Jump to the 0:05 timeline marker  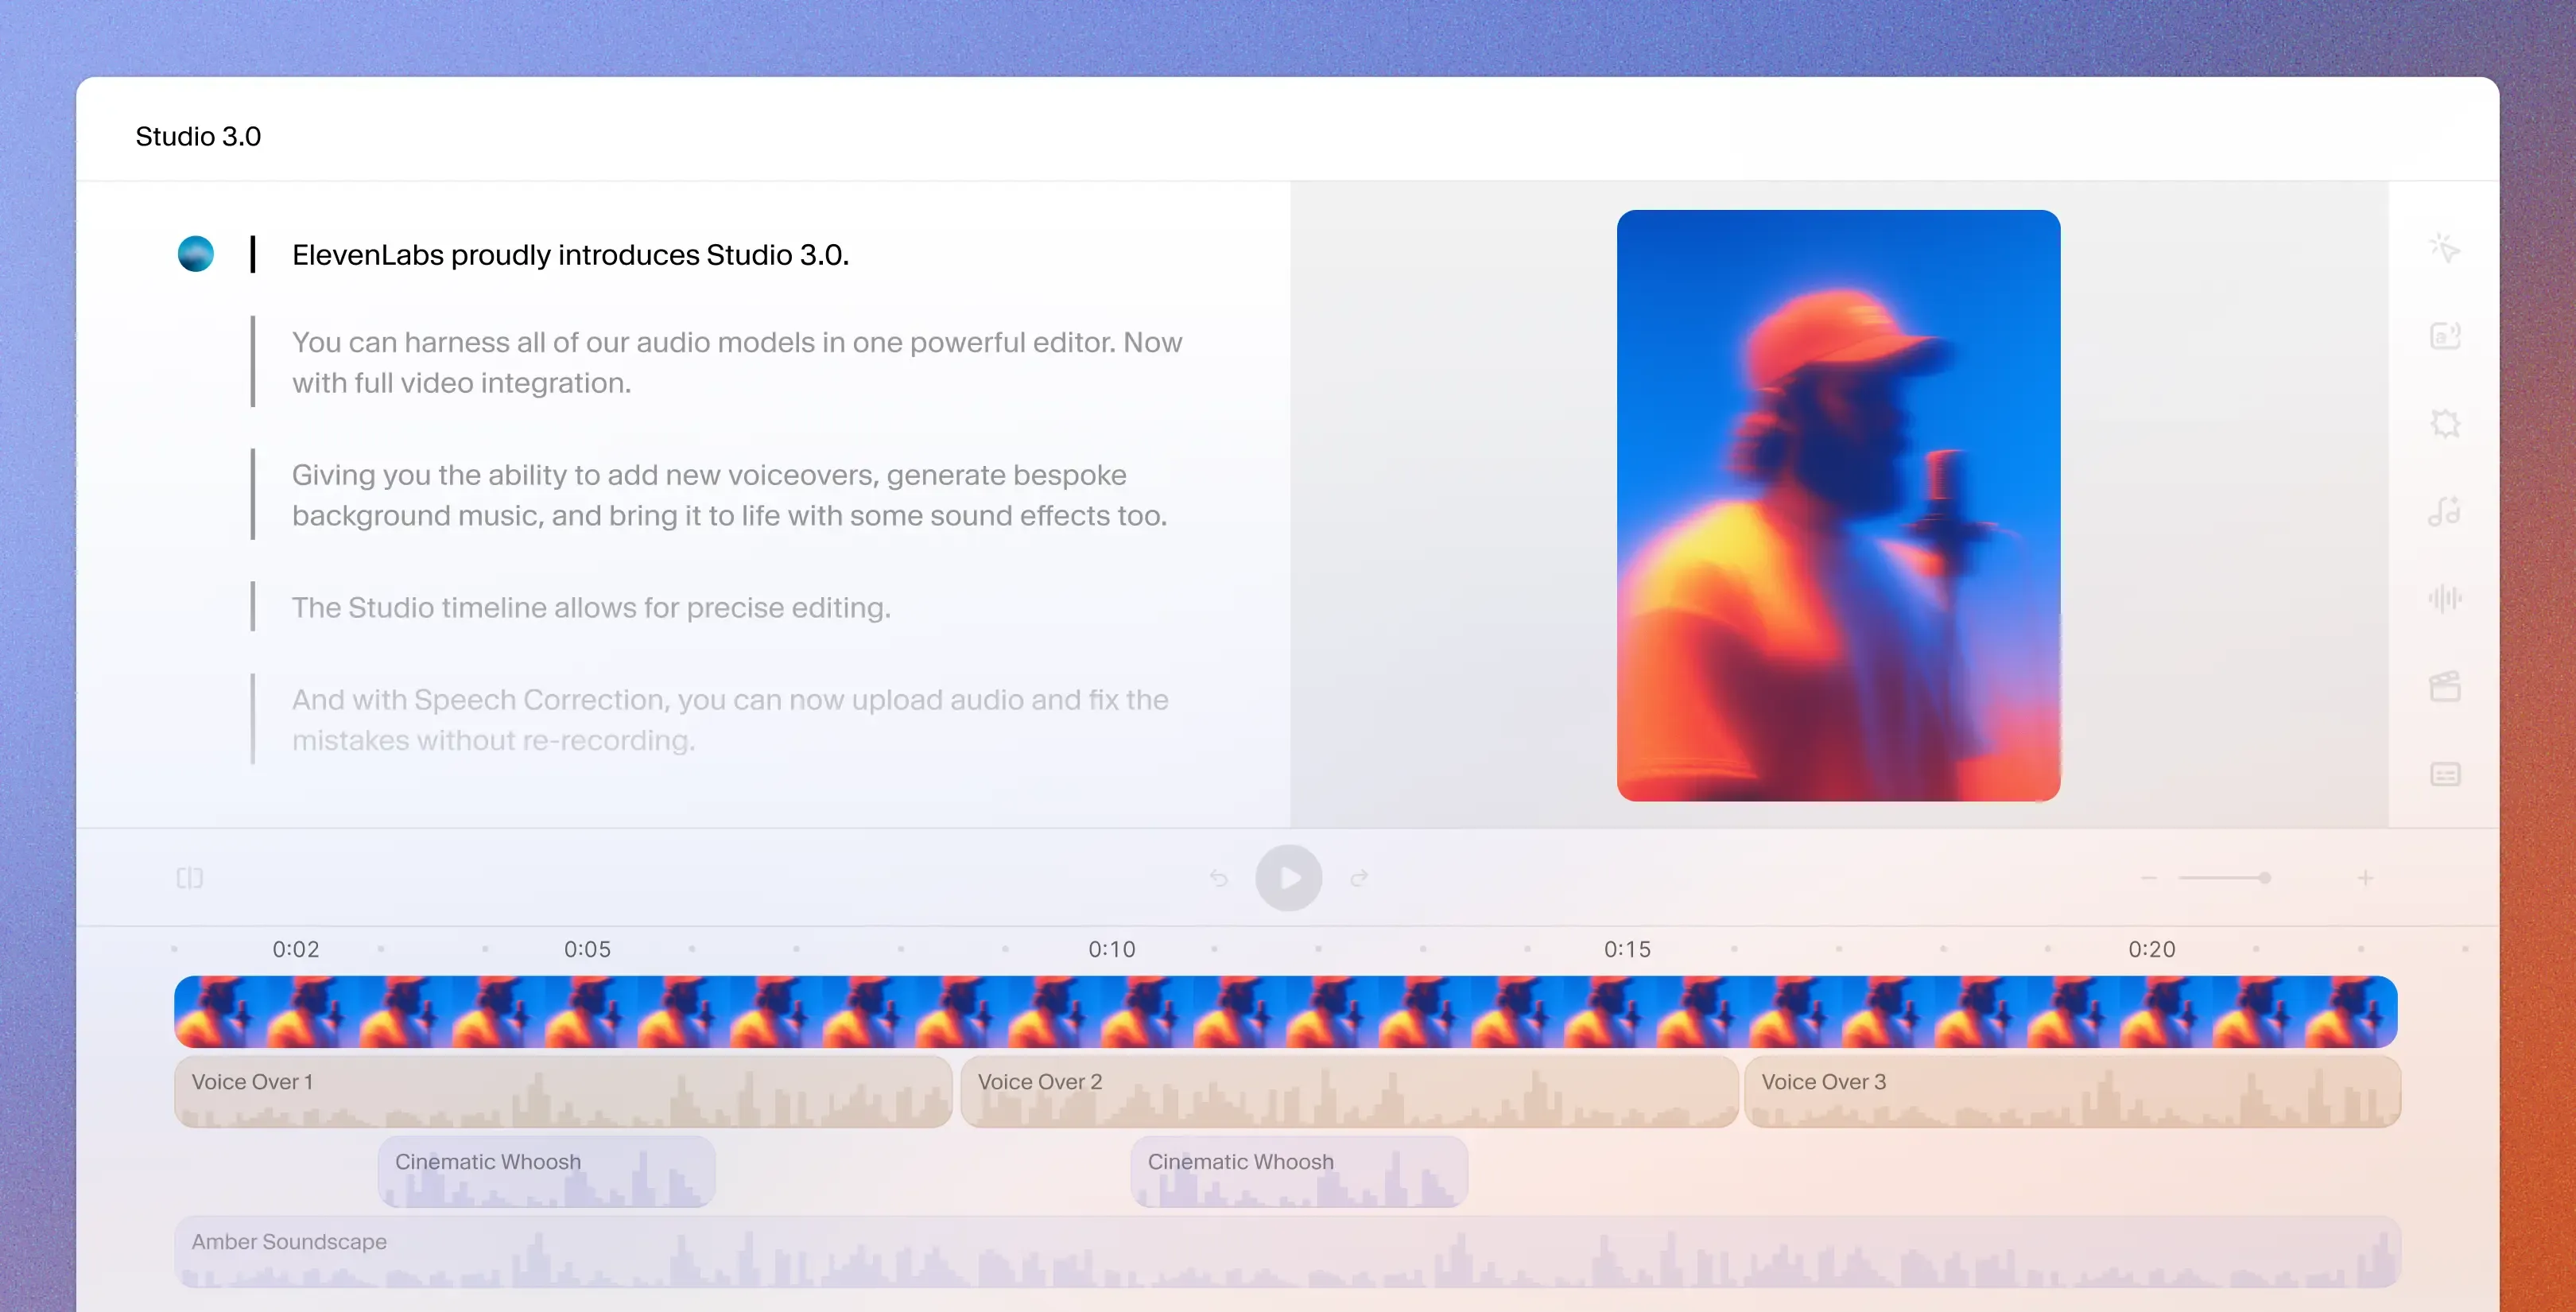(x=587, y=949)
